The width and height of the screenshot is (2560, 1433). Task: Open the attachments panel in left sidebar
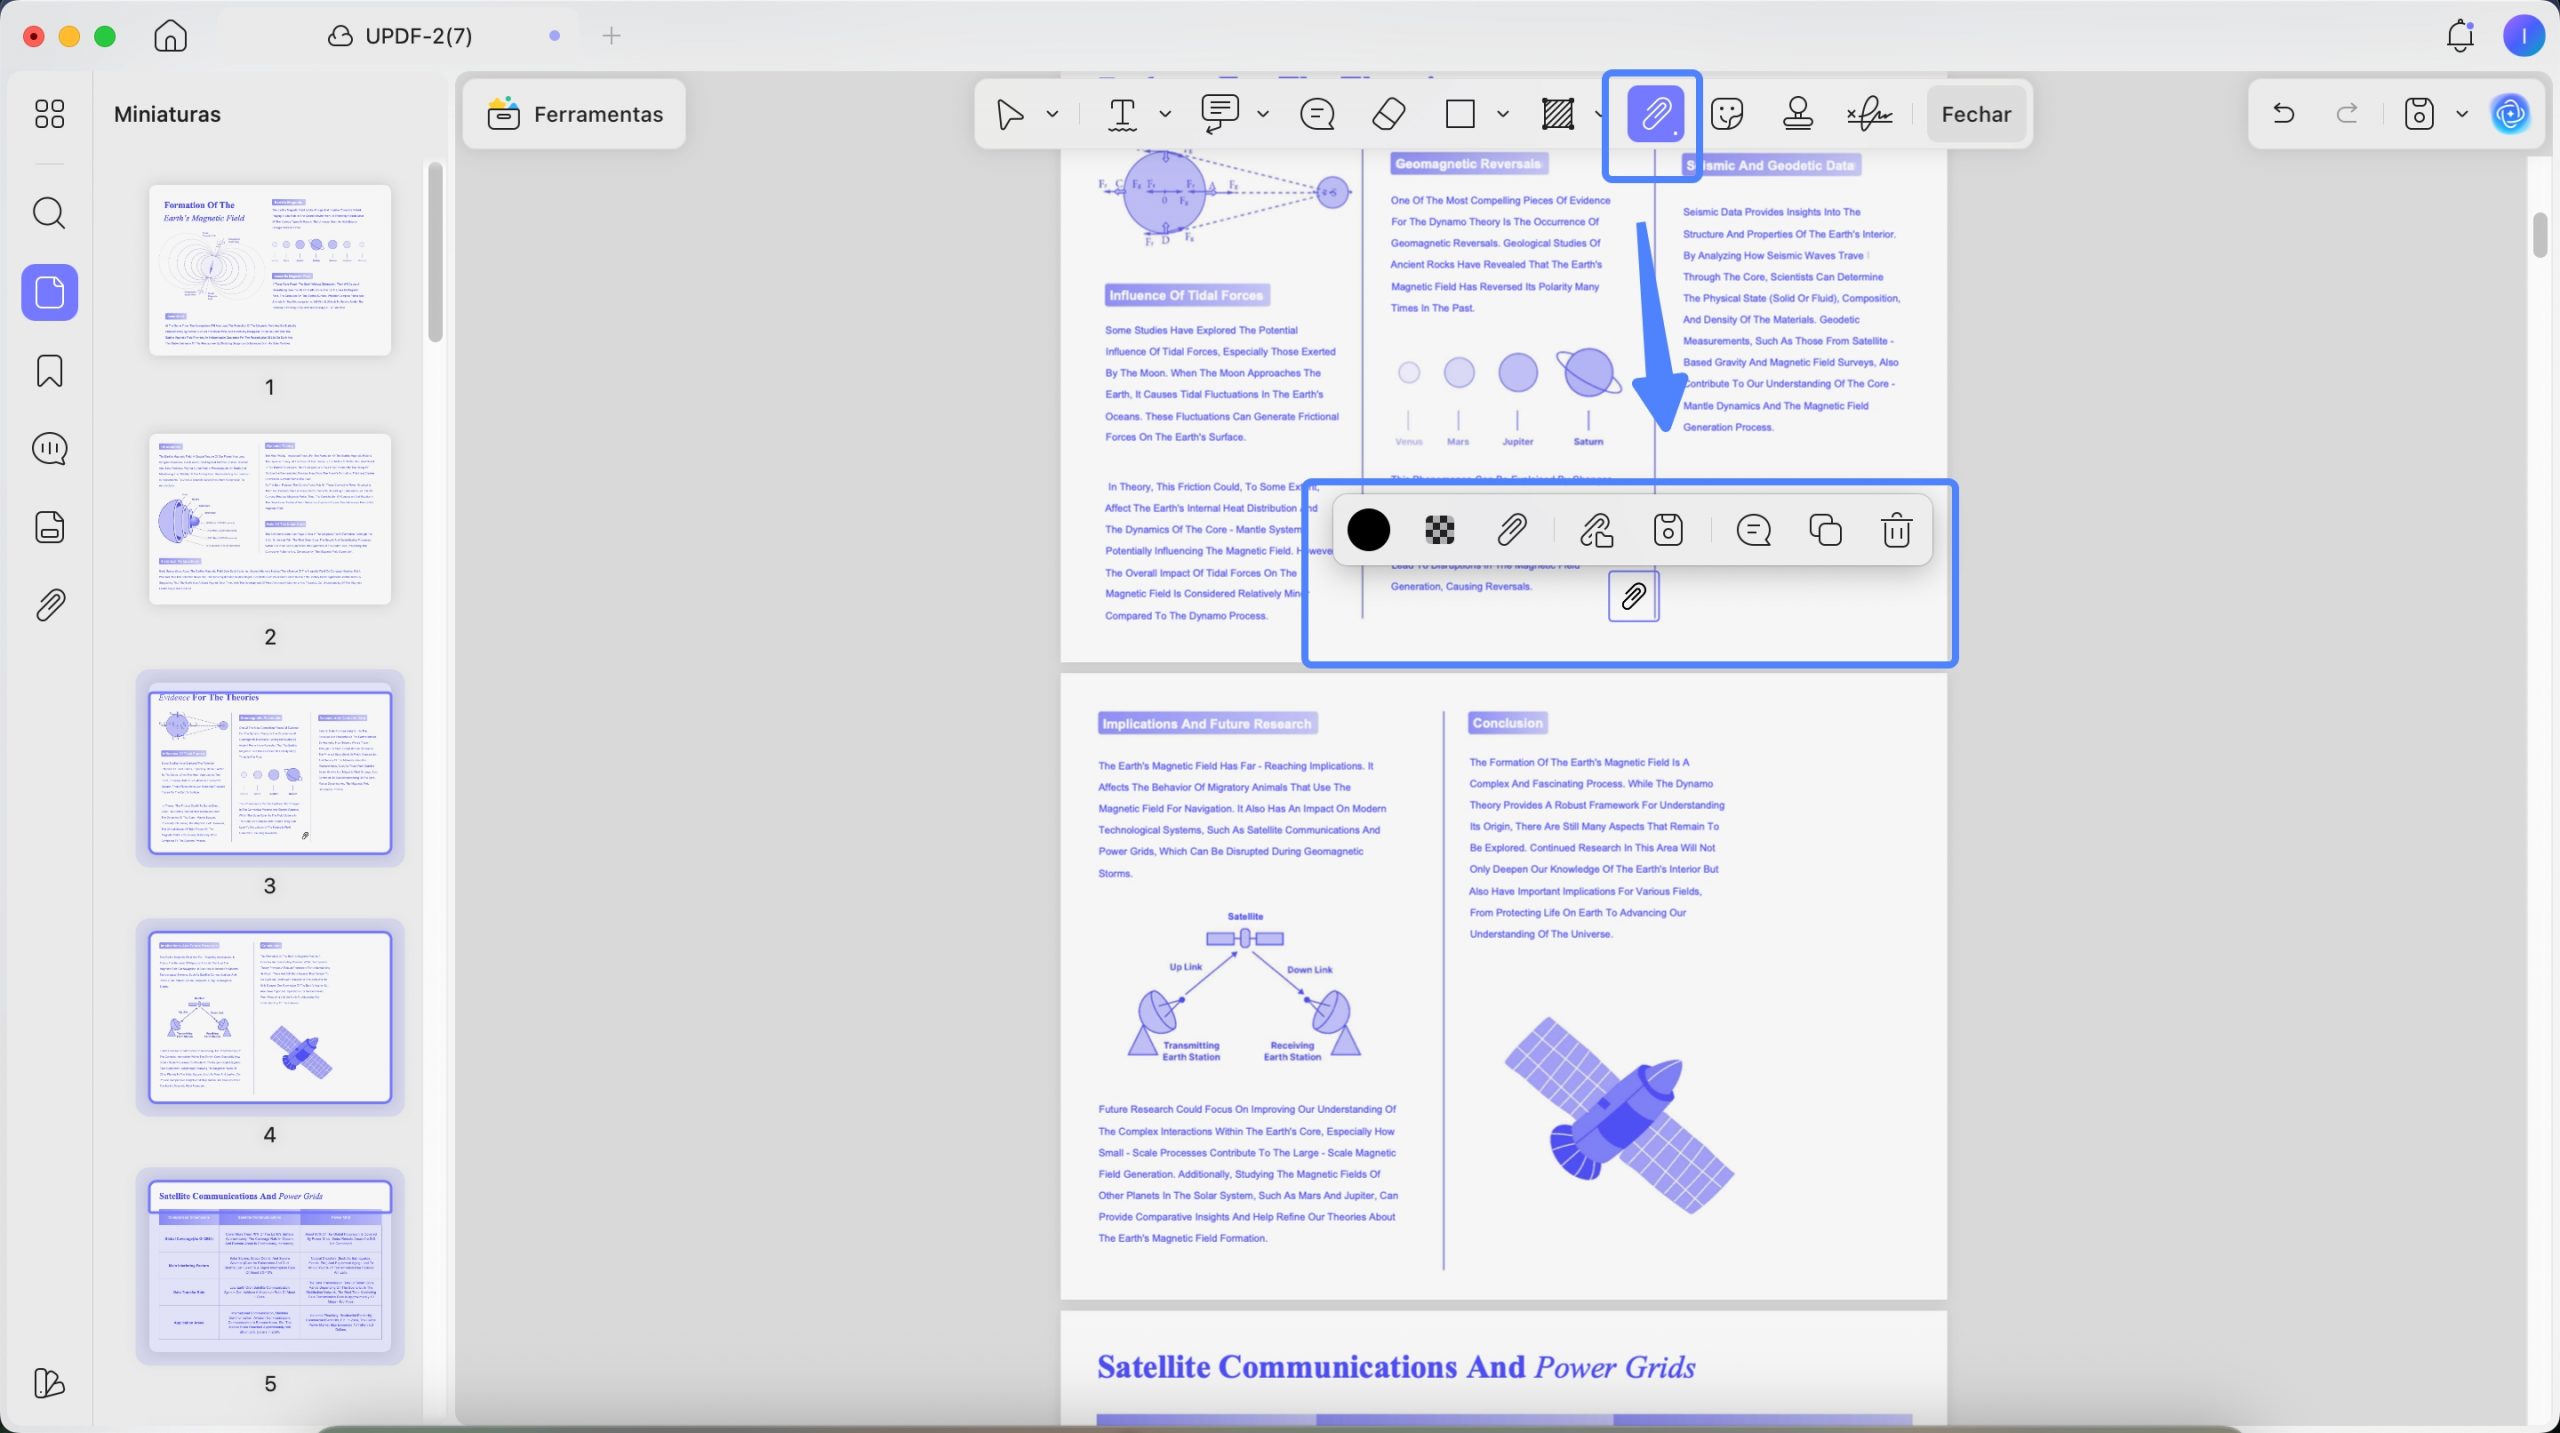(x=49, y=605)
